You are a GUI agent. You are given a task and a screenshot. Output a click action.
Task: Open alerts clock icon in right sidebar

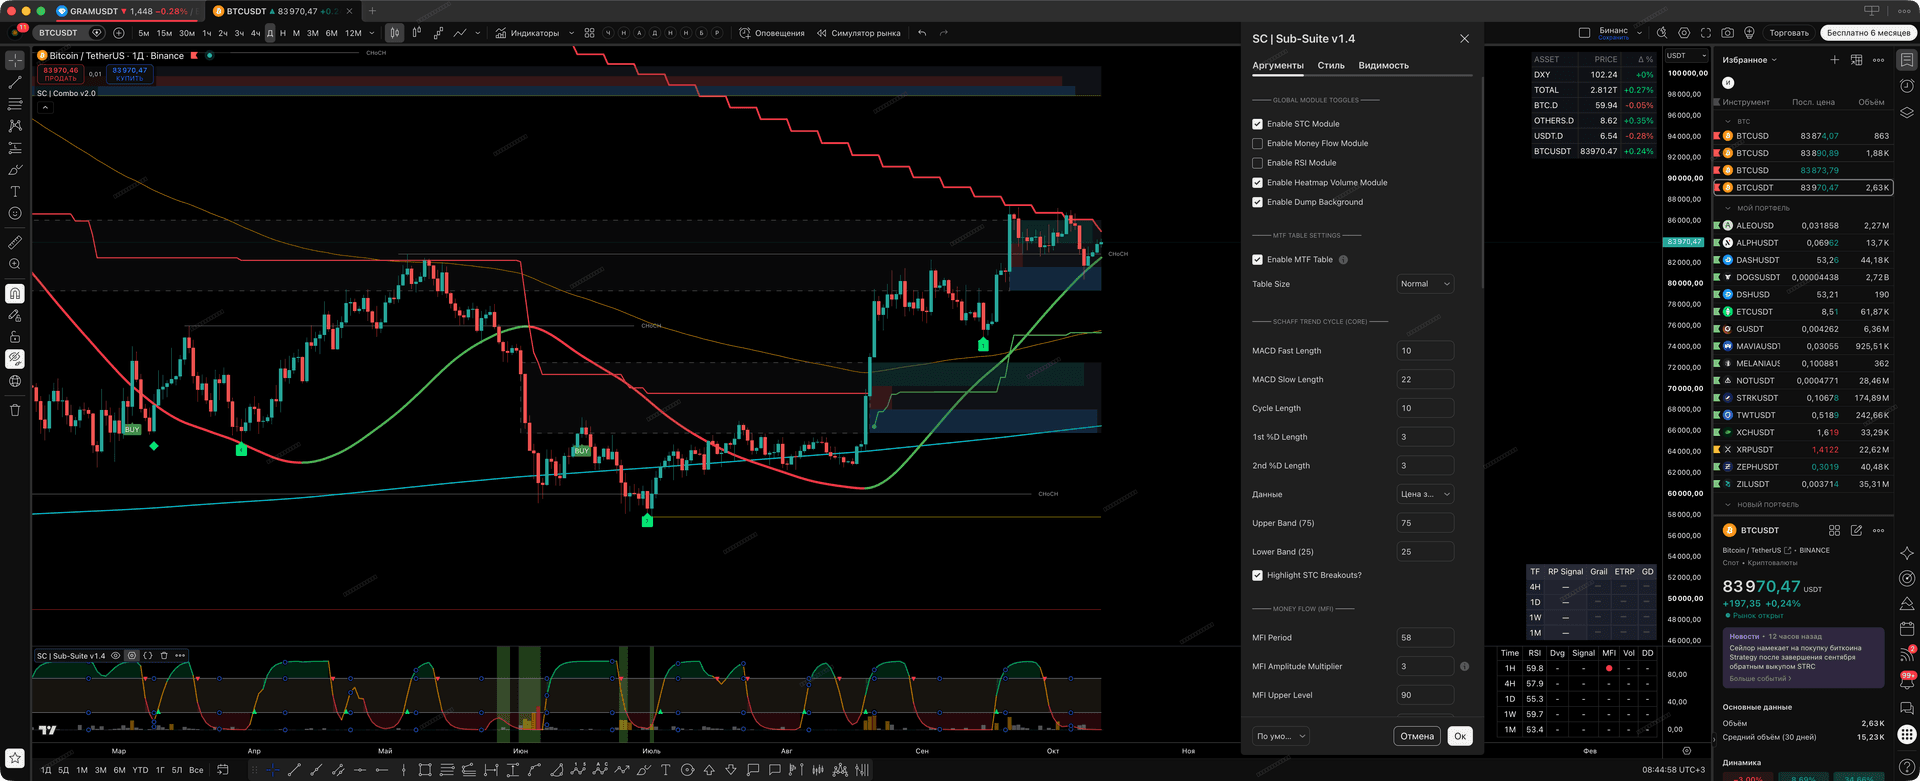(1907, 86)
